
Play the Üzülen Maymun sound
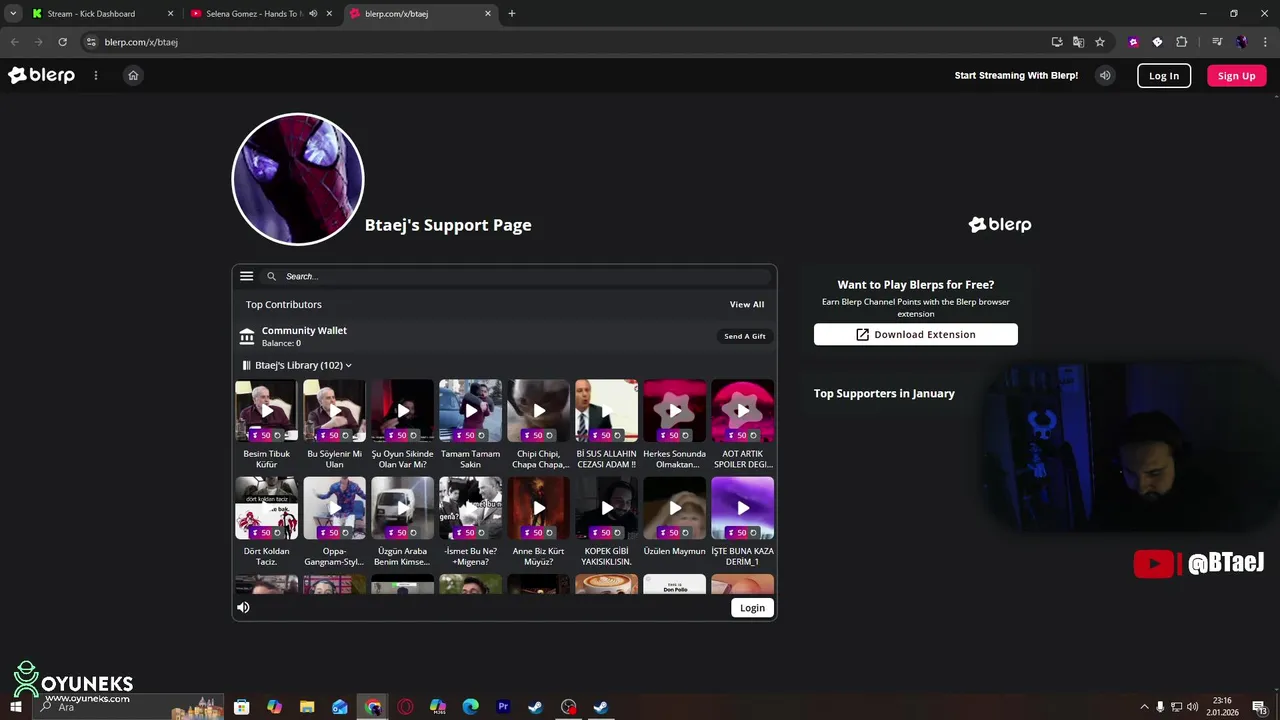[674, 508]
